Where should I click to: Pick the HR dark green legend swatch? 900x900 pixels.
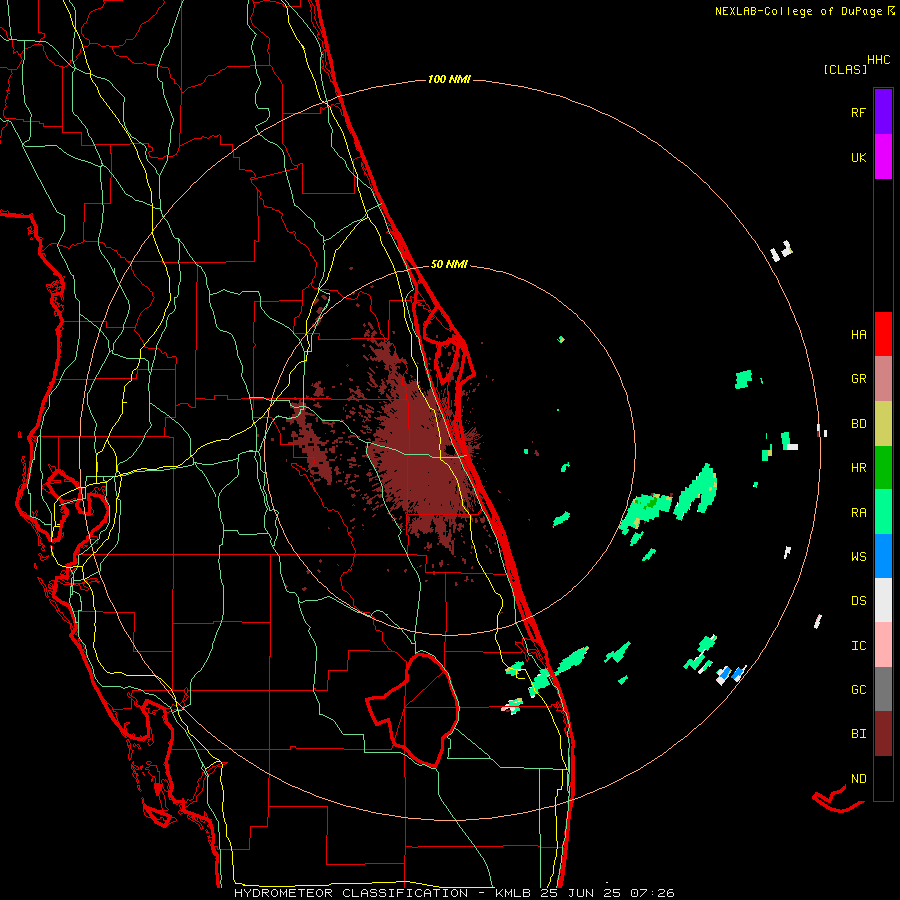tap(883, 468)
